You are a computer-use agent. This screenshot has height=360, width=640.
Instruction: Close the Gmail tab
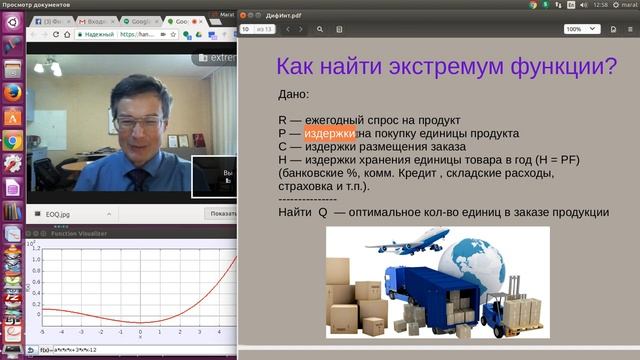pyautogui.click(x=112, y=21)
